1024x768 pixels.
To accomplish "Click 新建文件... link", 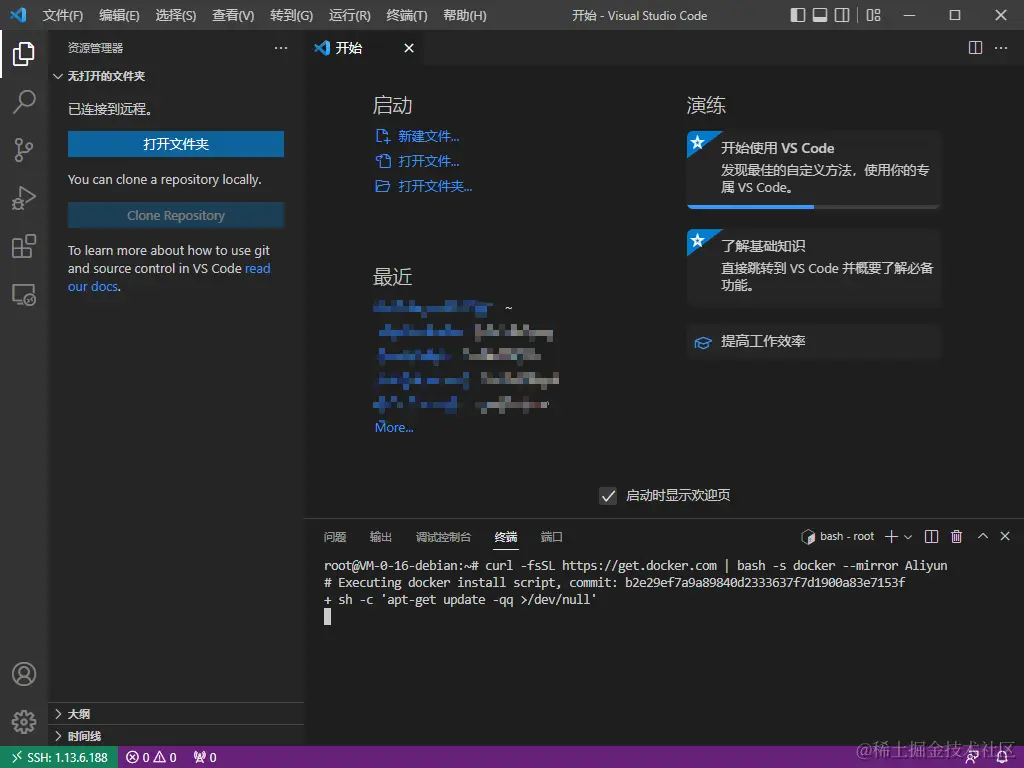I will point(417,136).
